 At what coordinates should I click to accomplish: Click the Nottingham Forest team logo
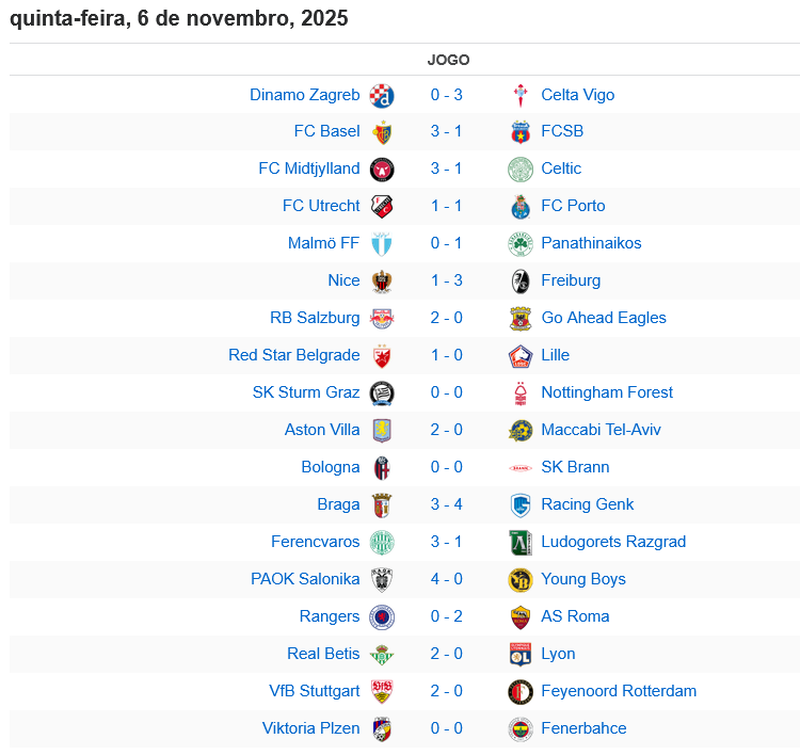click(x=520, y=393)
